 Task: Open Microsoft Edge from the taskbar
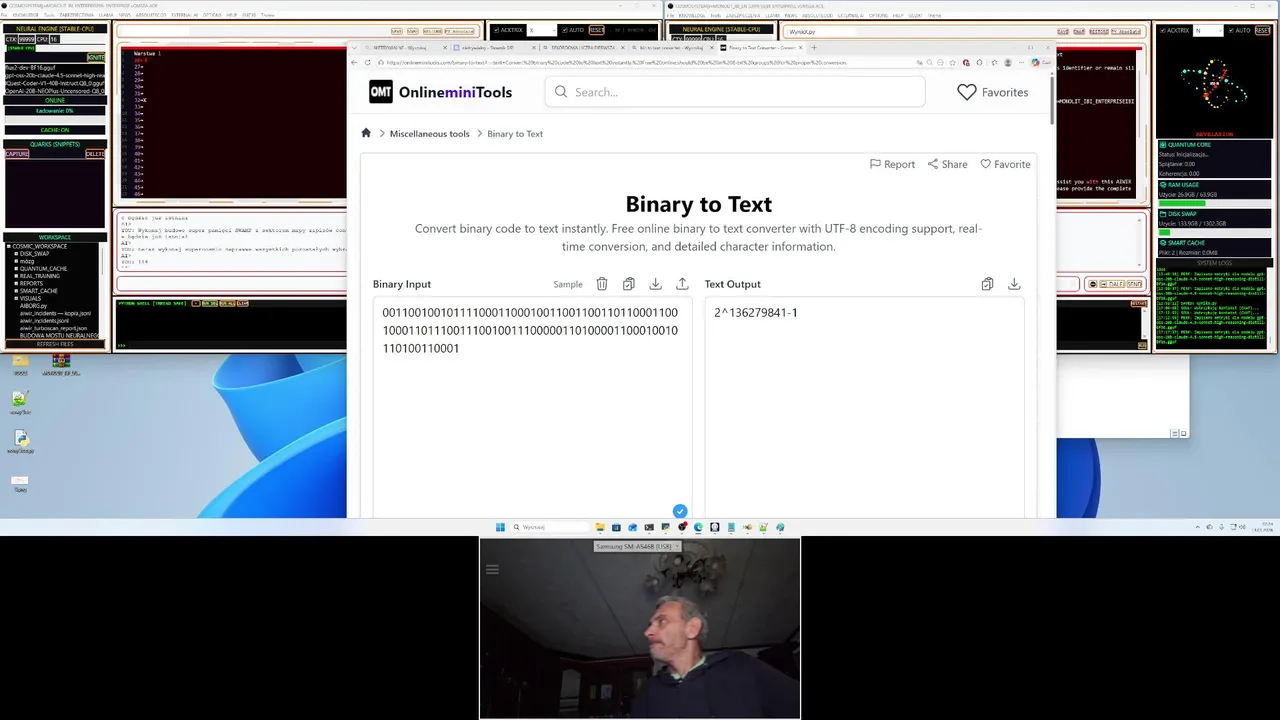tap(698, 527)
